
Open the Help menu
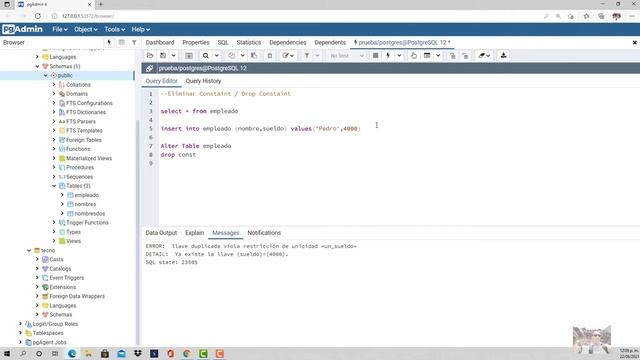pos(140,29)
